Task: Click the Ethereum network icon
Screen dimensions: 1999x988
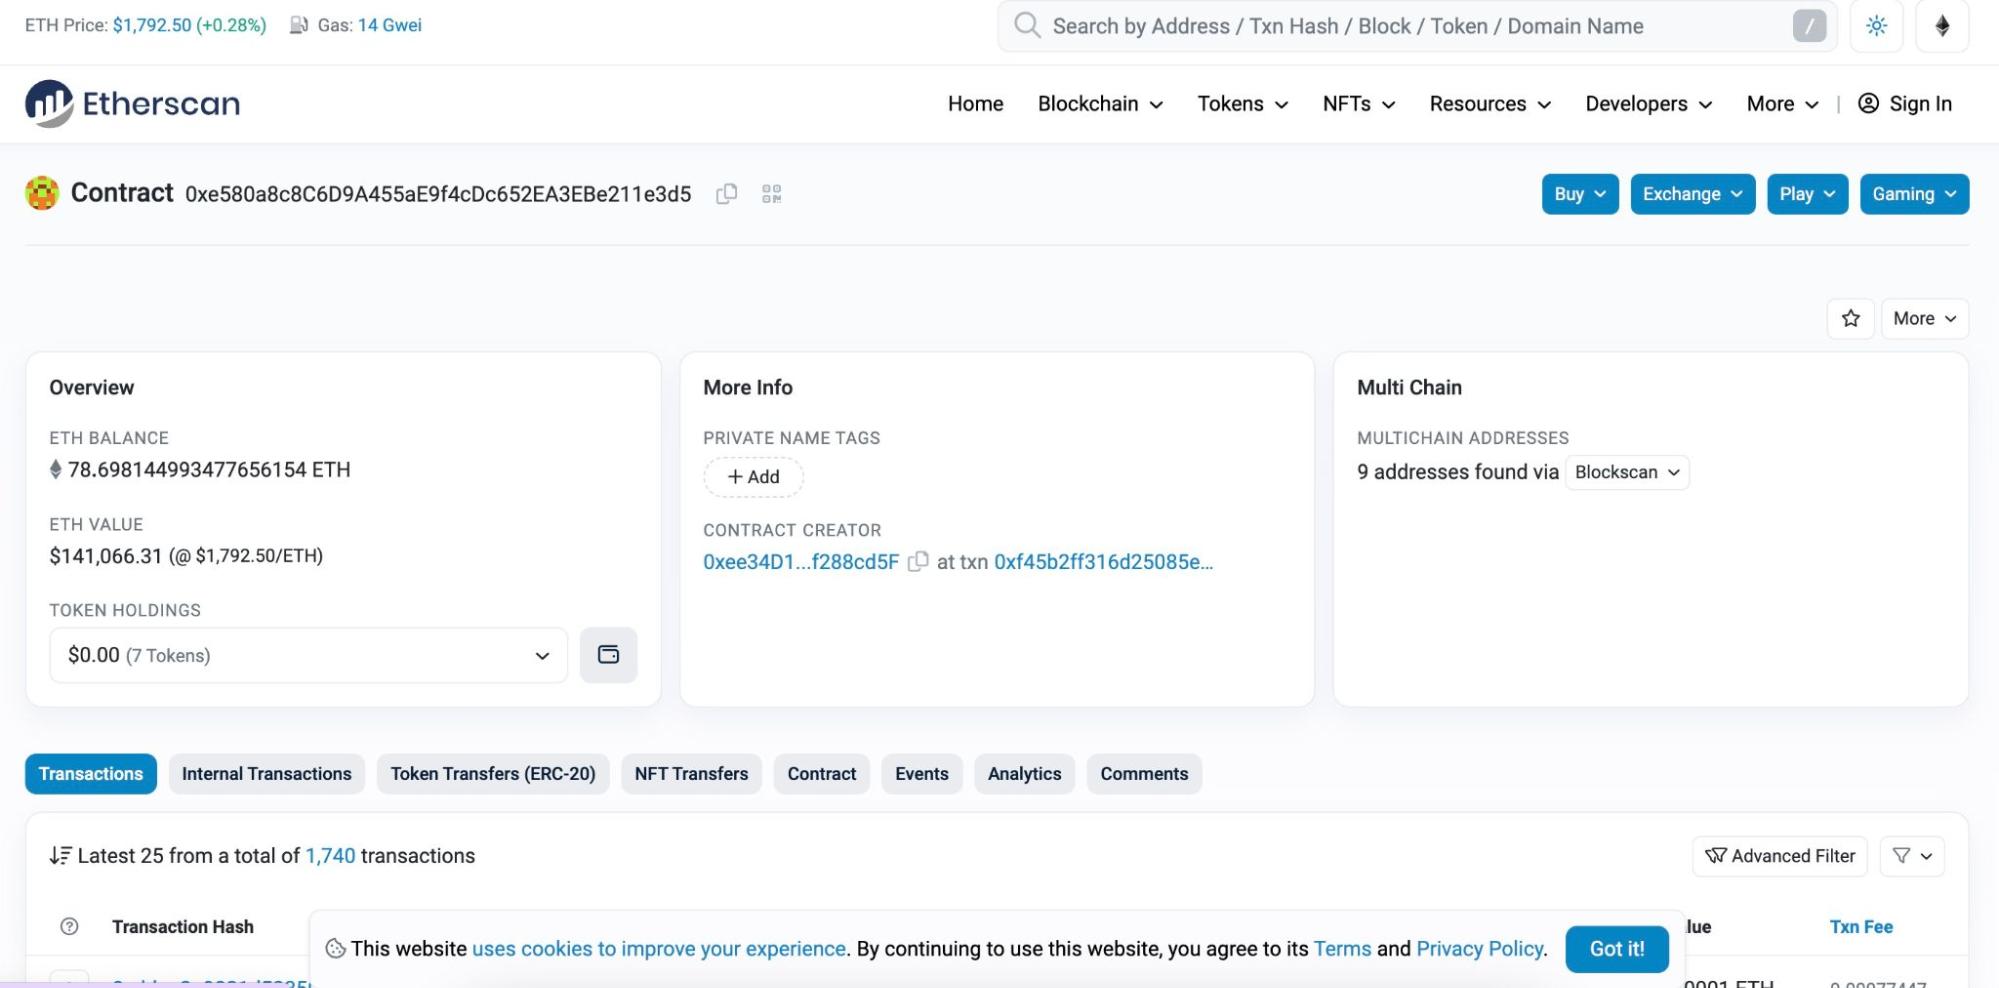Action: pos(1942,26)
